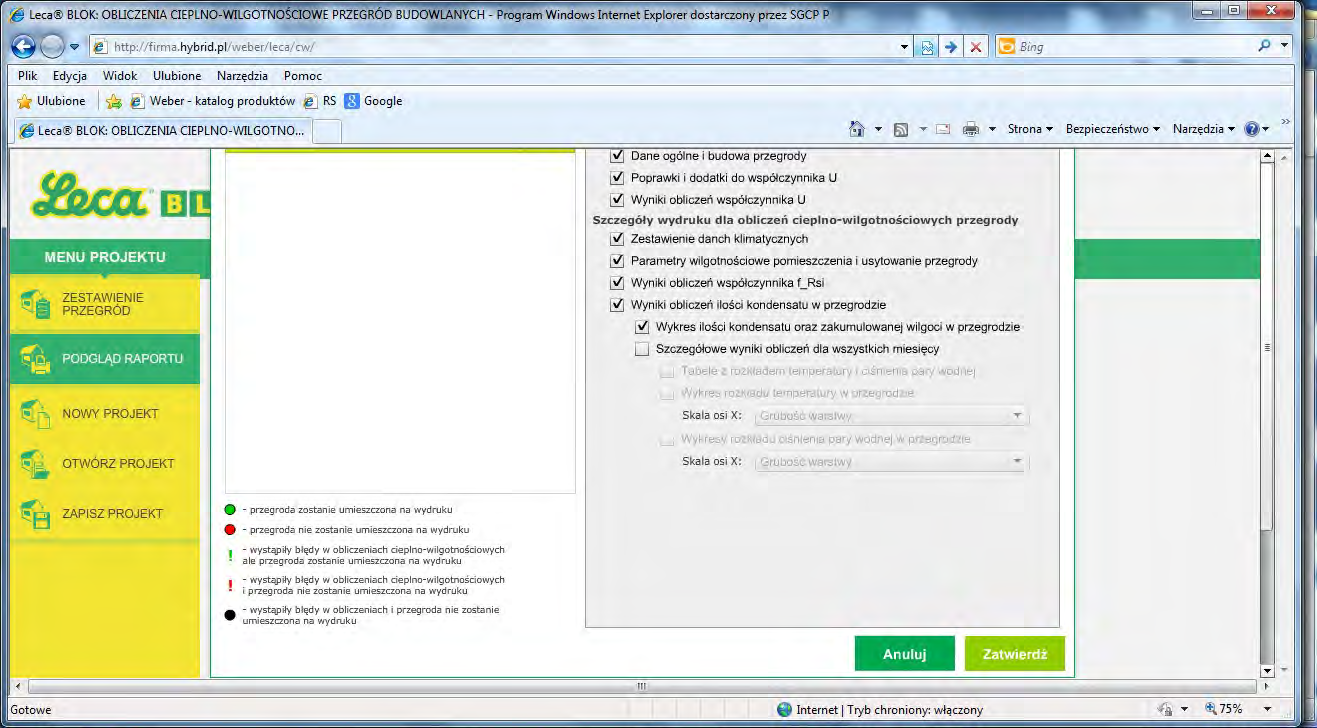Click the page favicon in address bar
1317x728 pixels.
tap(100, 47)
